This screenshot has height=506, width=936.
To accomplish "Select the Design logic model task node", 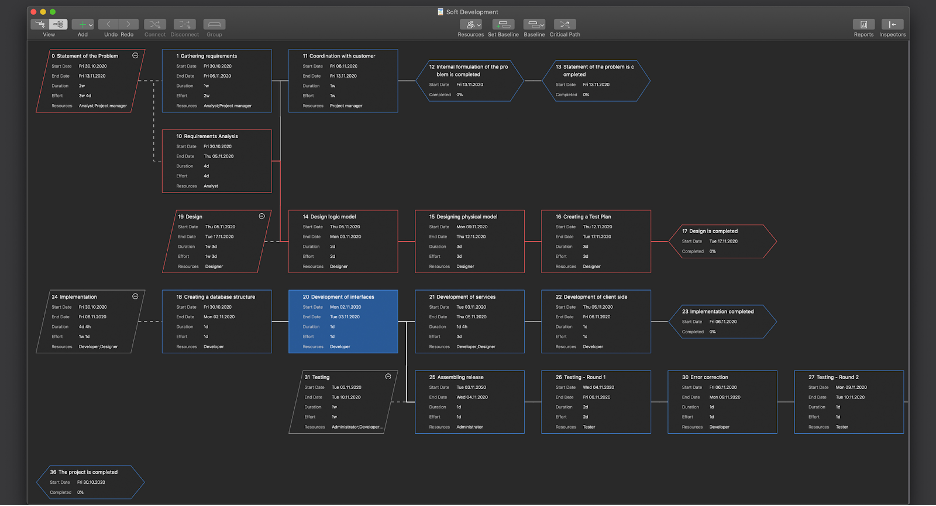I will pyautogui.click(x=343, y=241).
